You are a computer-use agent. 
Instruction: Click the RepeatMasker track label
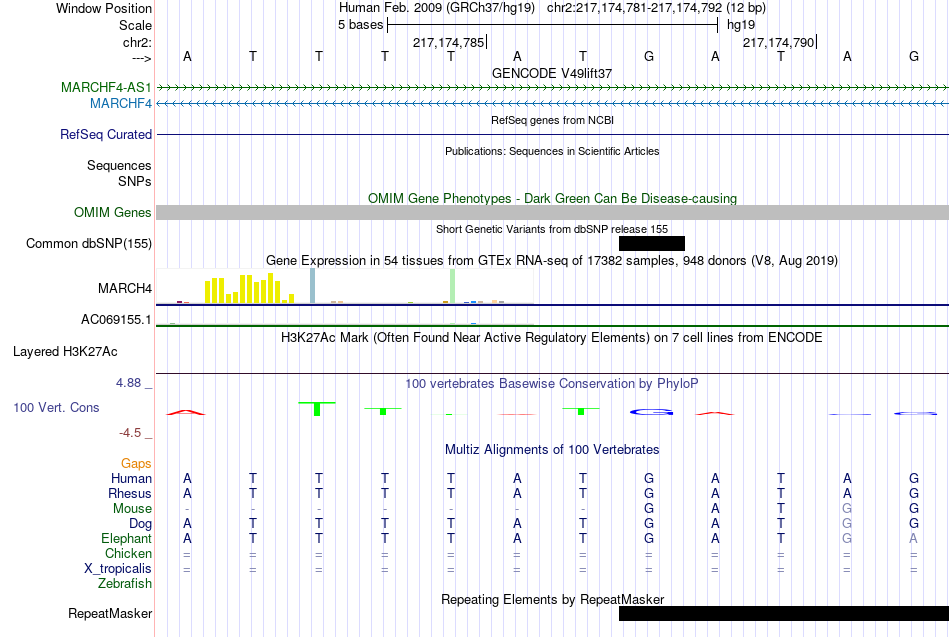coord(110,613)
